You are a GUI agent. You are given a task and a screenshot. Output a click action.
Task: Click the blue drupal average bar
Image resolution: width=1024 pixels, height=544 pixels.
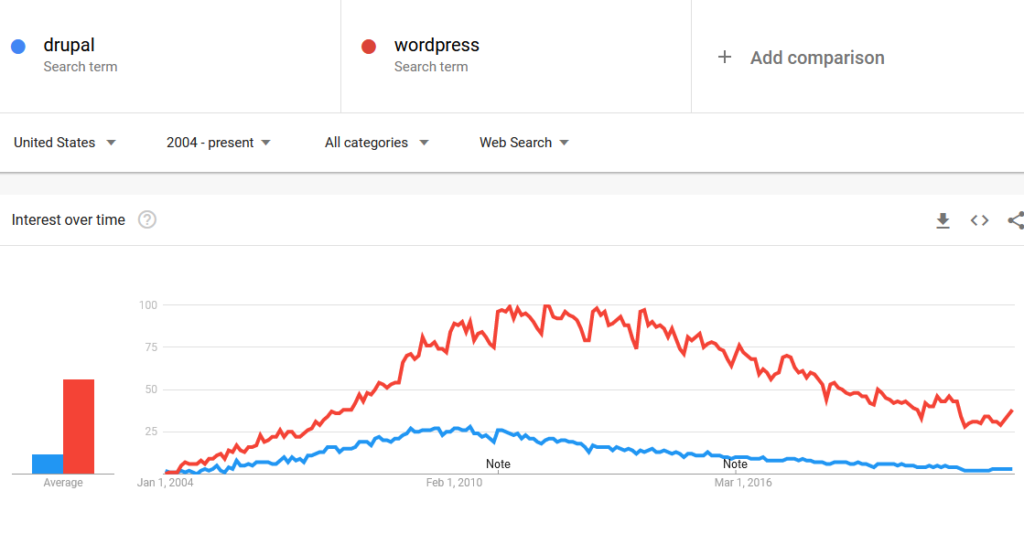(47, 464)
